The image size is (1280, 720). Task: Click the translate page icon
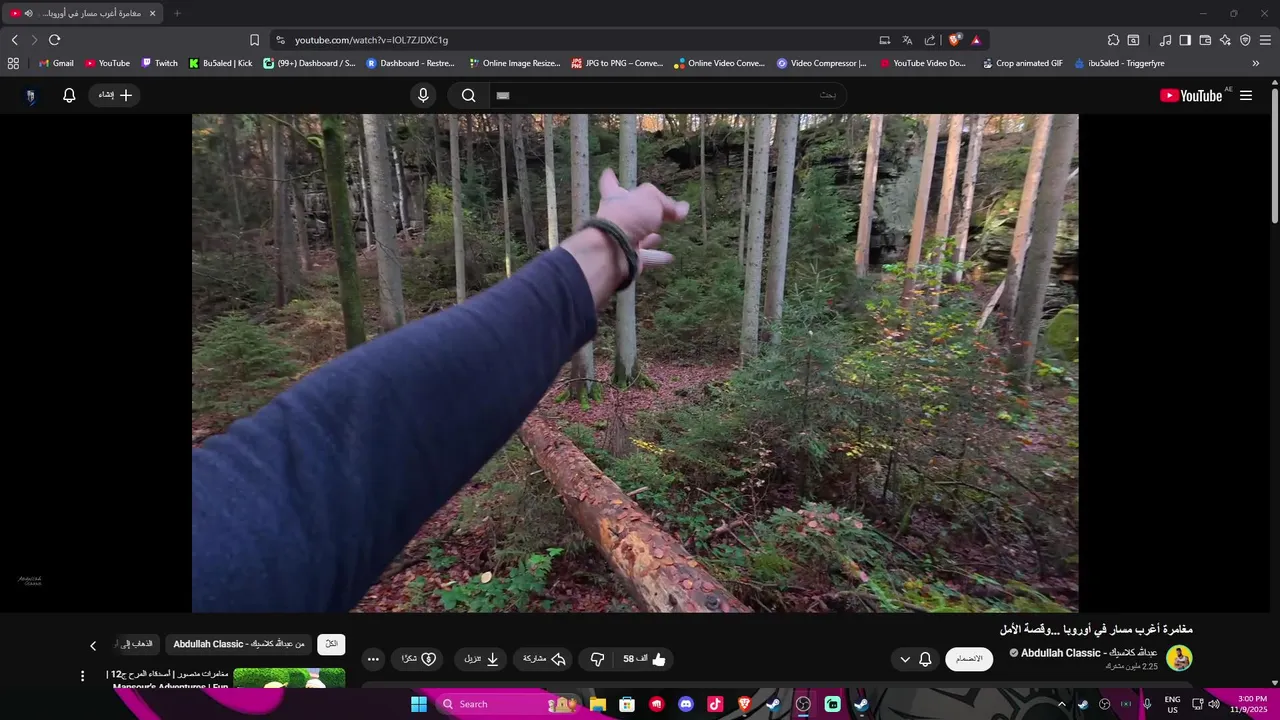907,40
